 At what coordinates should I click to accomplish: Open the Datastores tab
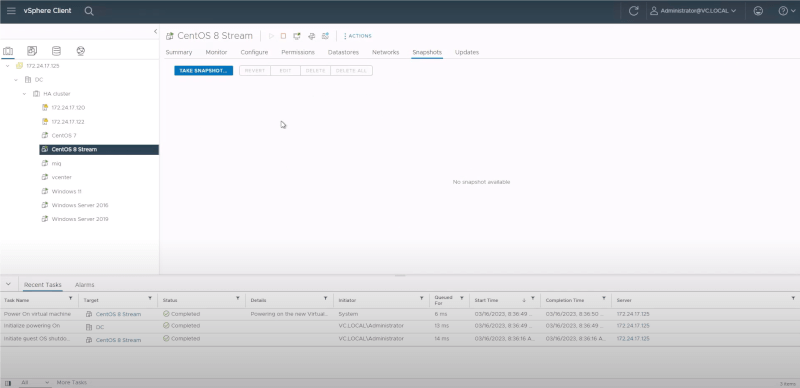(343, 52)
